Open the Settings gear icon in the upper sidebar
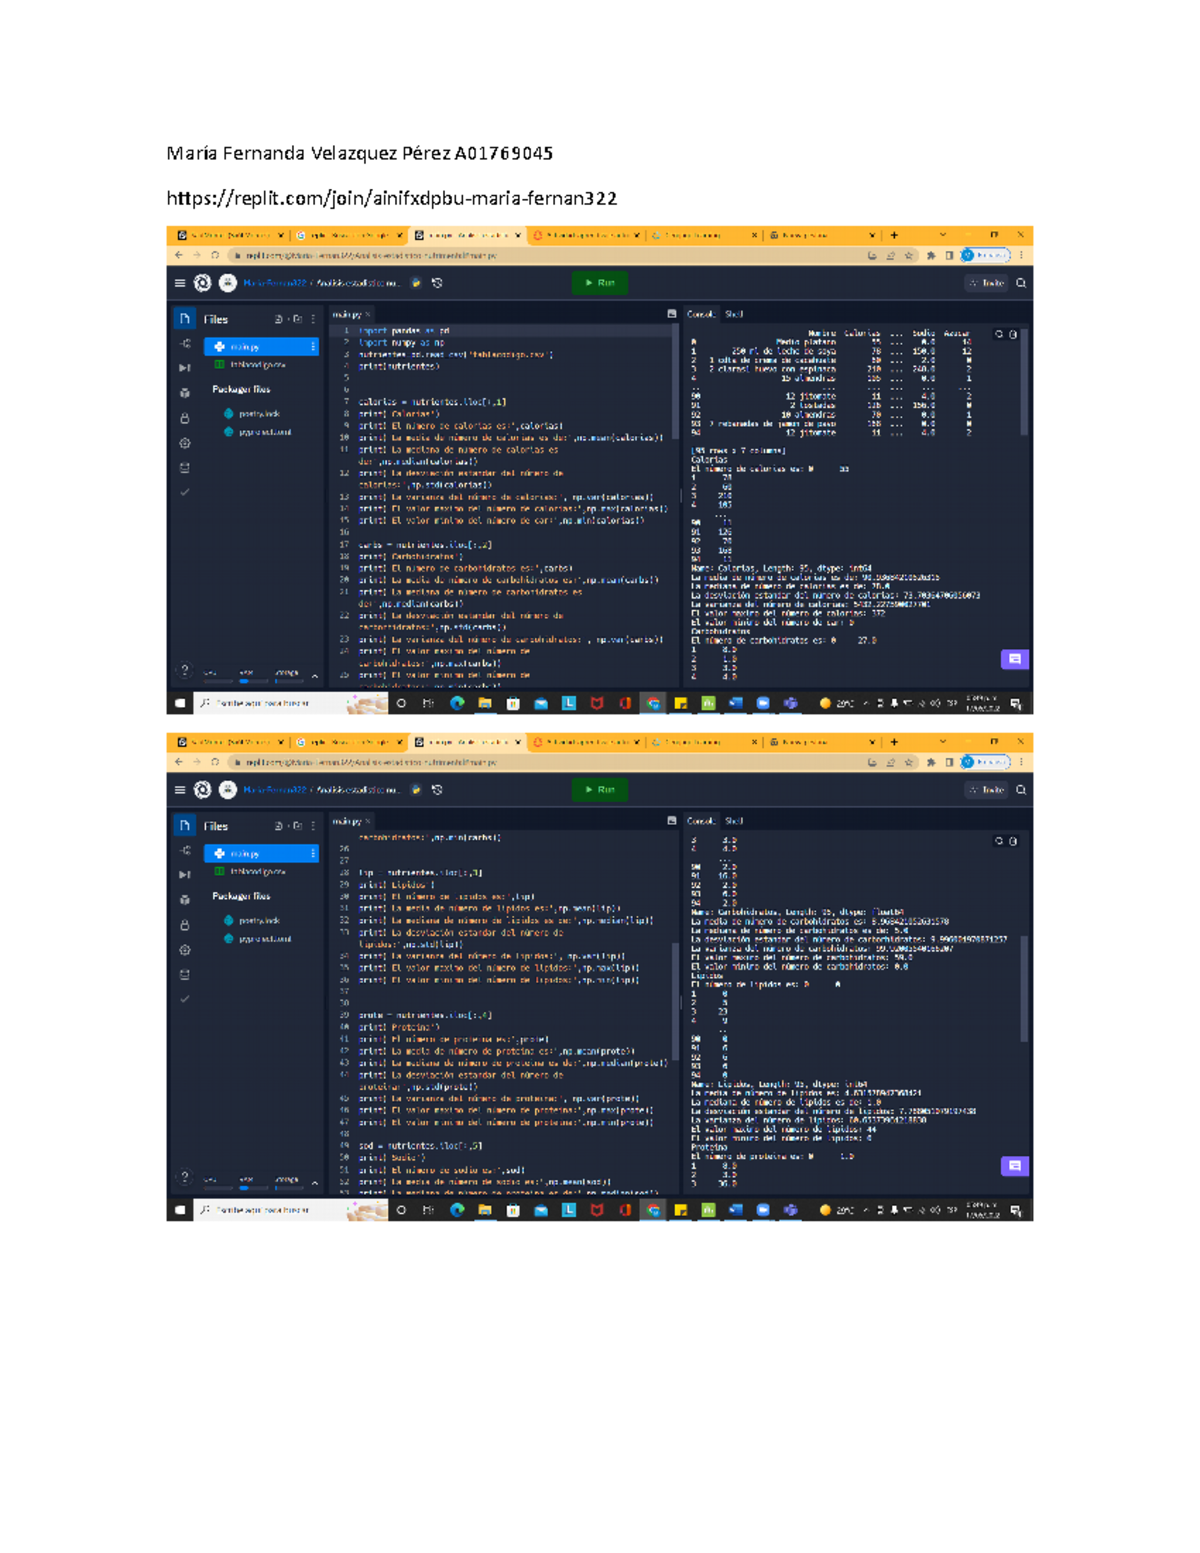This screenshot has width=1200, height=1553. click(185, 443)
